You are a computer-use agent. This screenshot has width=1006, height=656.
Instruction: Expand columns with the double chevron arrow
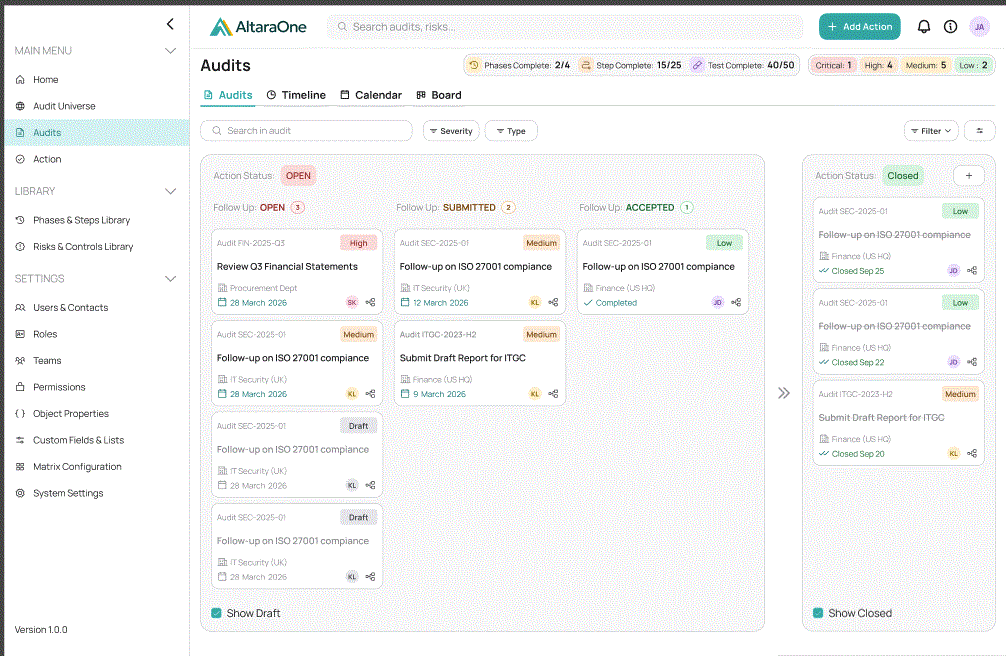point(783,393)
